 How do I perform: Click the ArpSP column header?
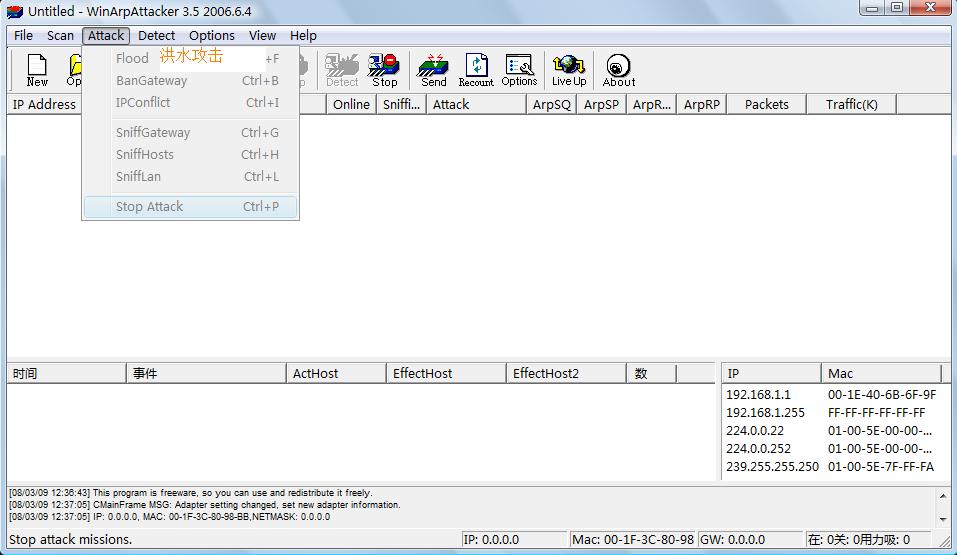(x=601, y=104)
